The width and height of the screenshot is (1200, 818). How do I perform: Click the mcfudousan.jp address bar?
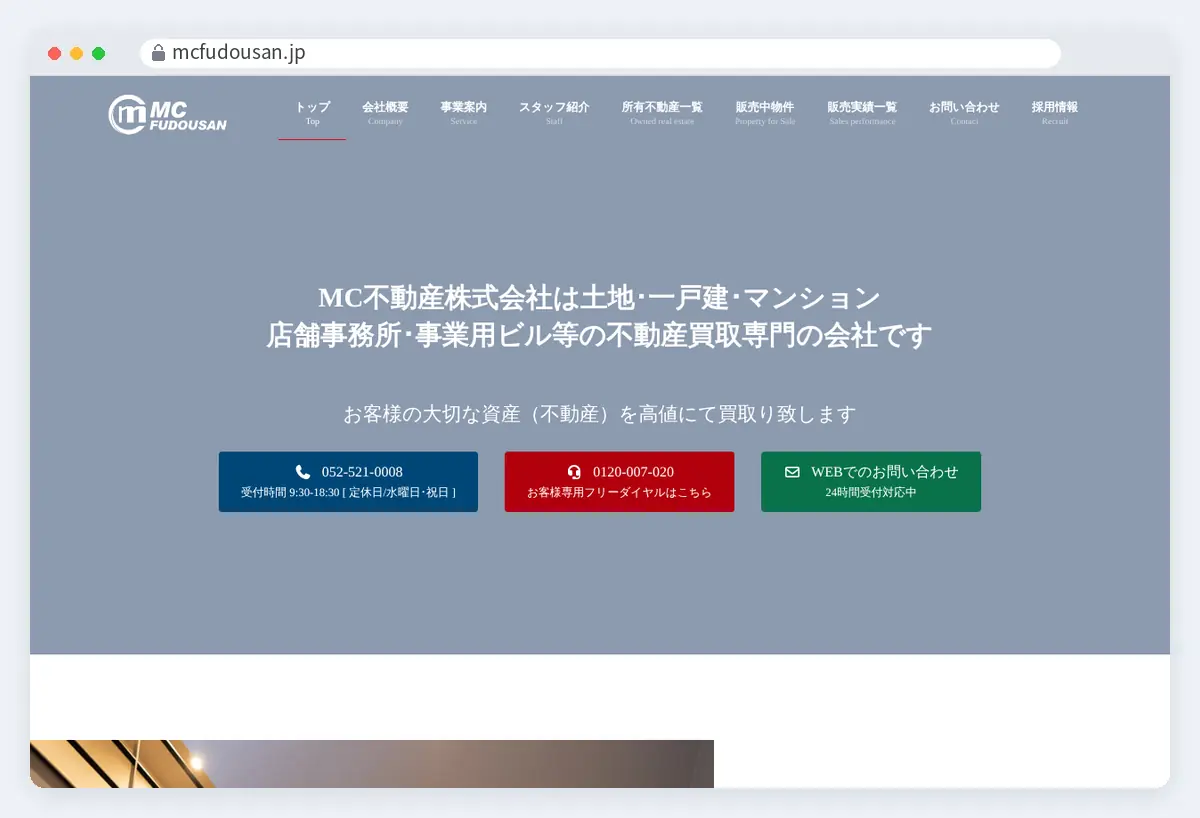(x=600, y=53)
